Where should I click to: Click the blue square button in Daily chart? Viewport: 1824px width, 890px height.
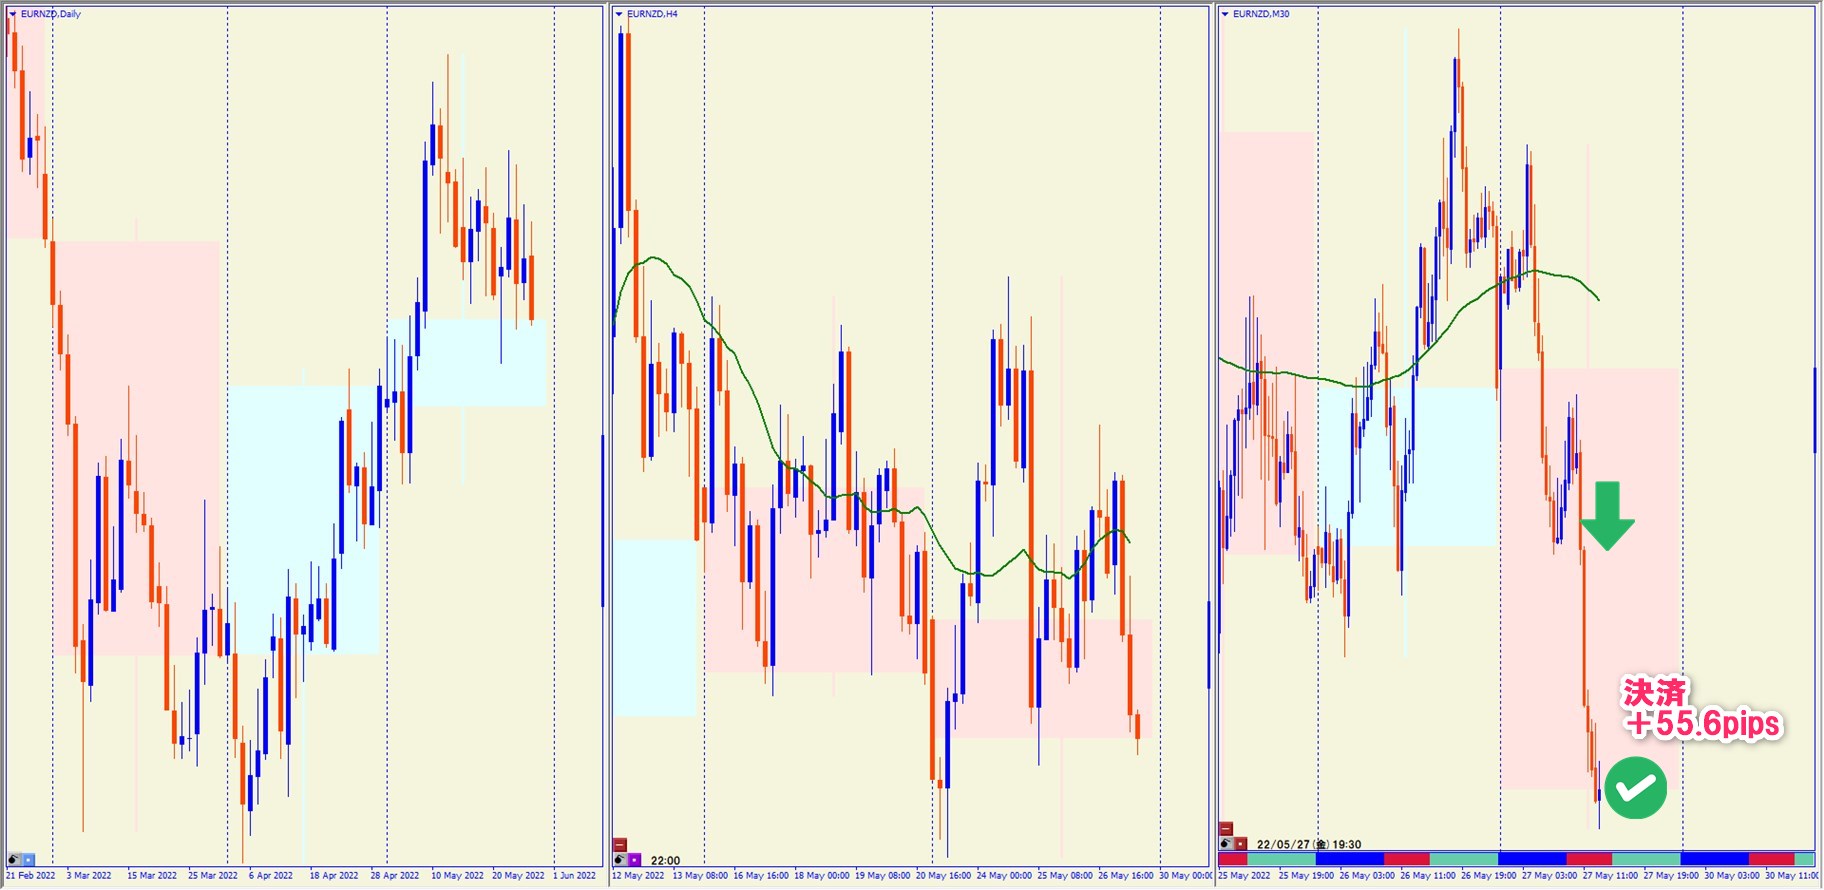point(28,859)
